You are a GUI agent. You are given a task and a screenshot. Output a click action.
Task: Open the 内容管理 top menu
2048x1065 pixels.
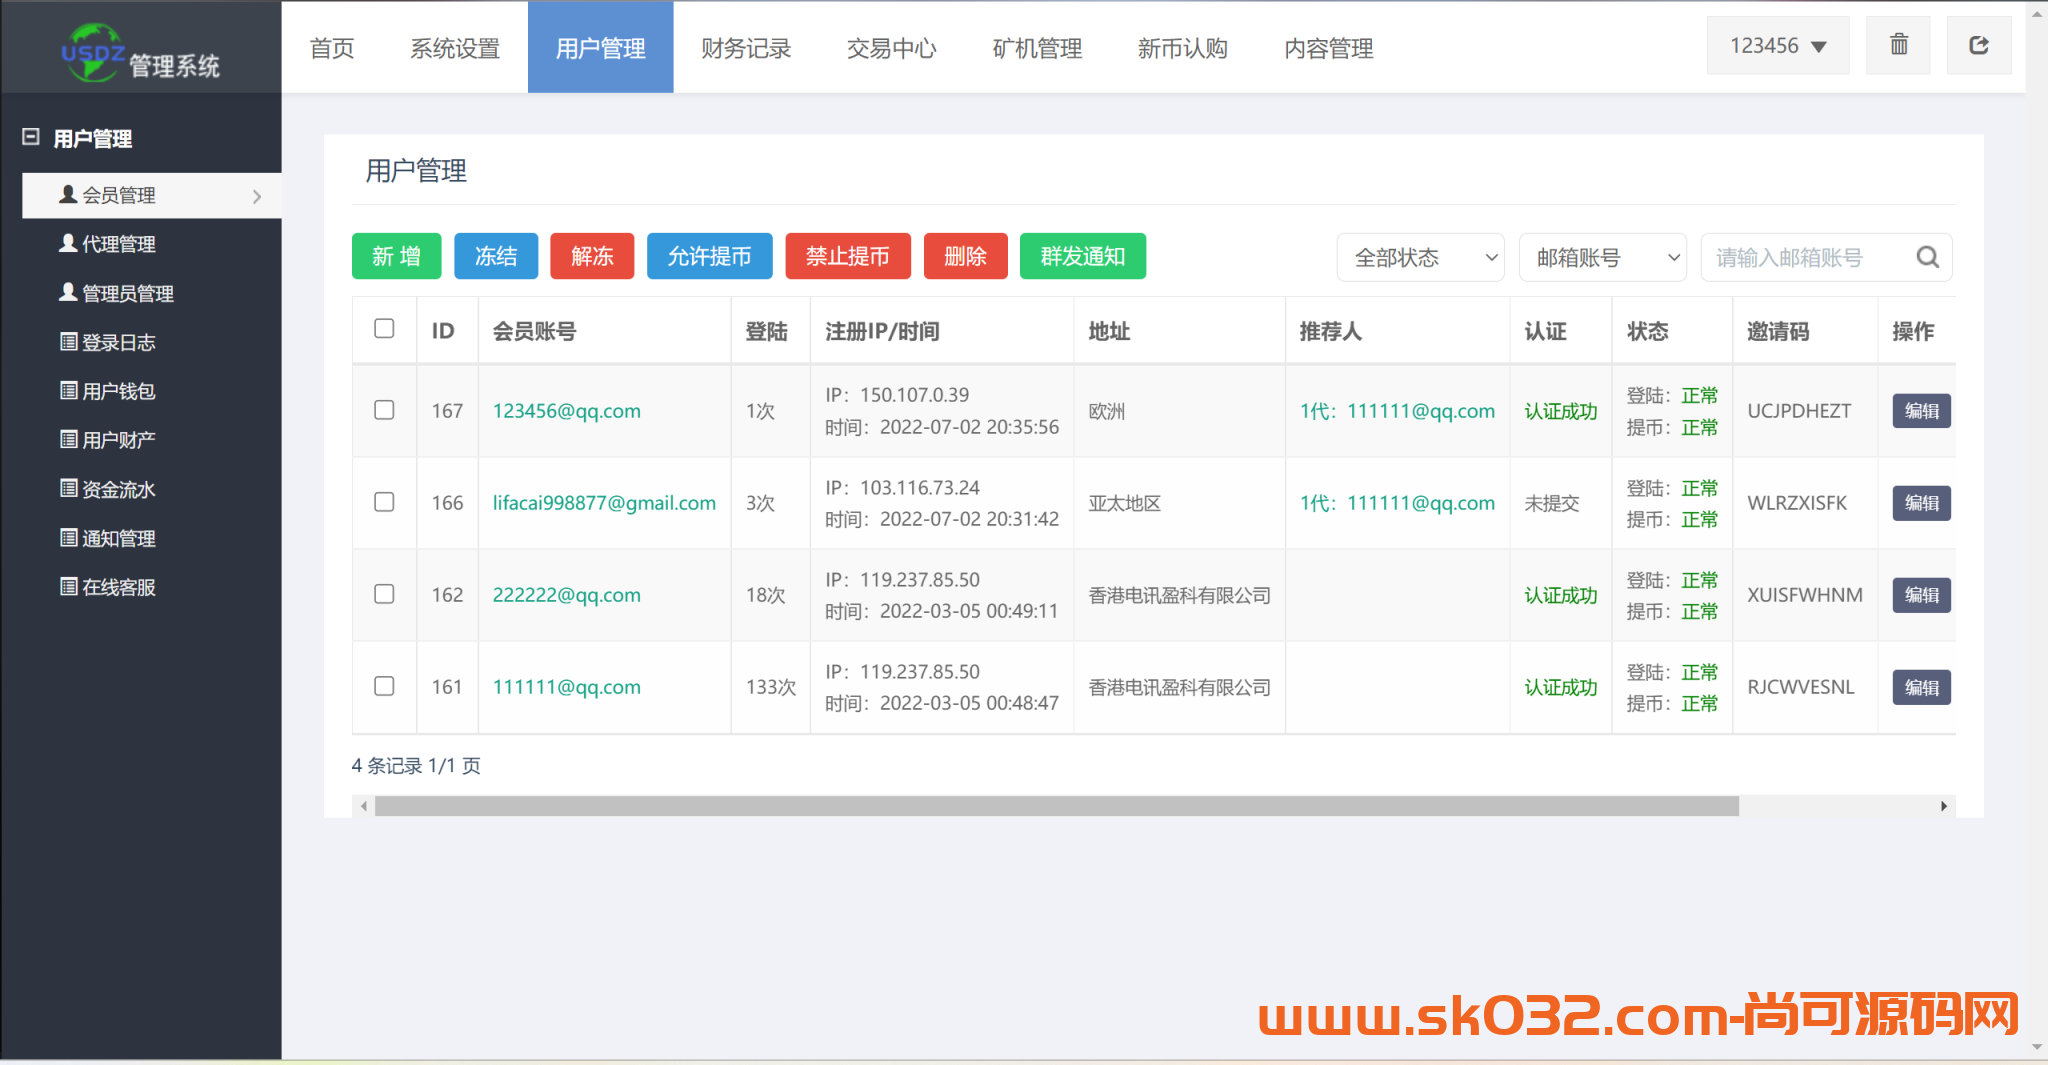(1329, 47)
